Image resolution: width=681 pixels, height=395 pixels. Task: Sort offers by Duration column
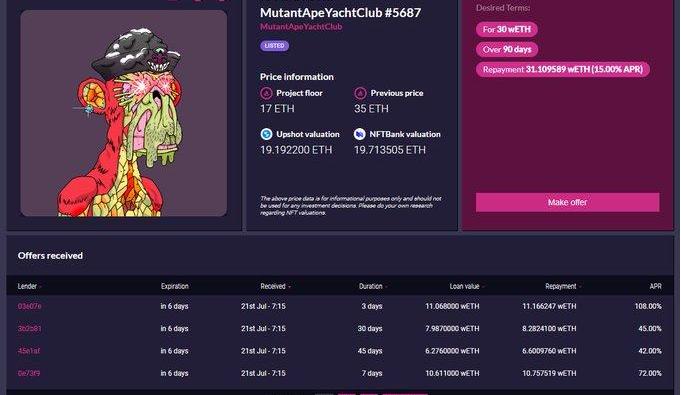click(373, 286)
